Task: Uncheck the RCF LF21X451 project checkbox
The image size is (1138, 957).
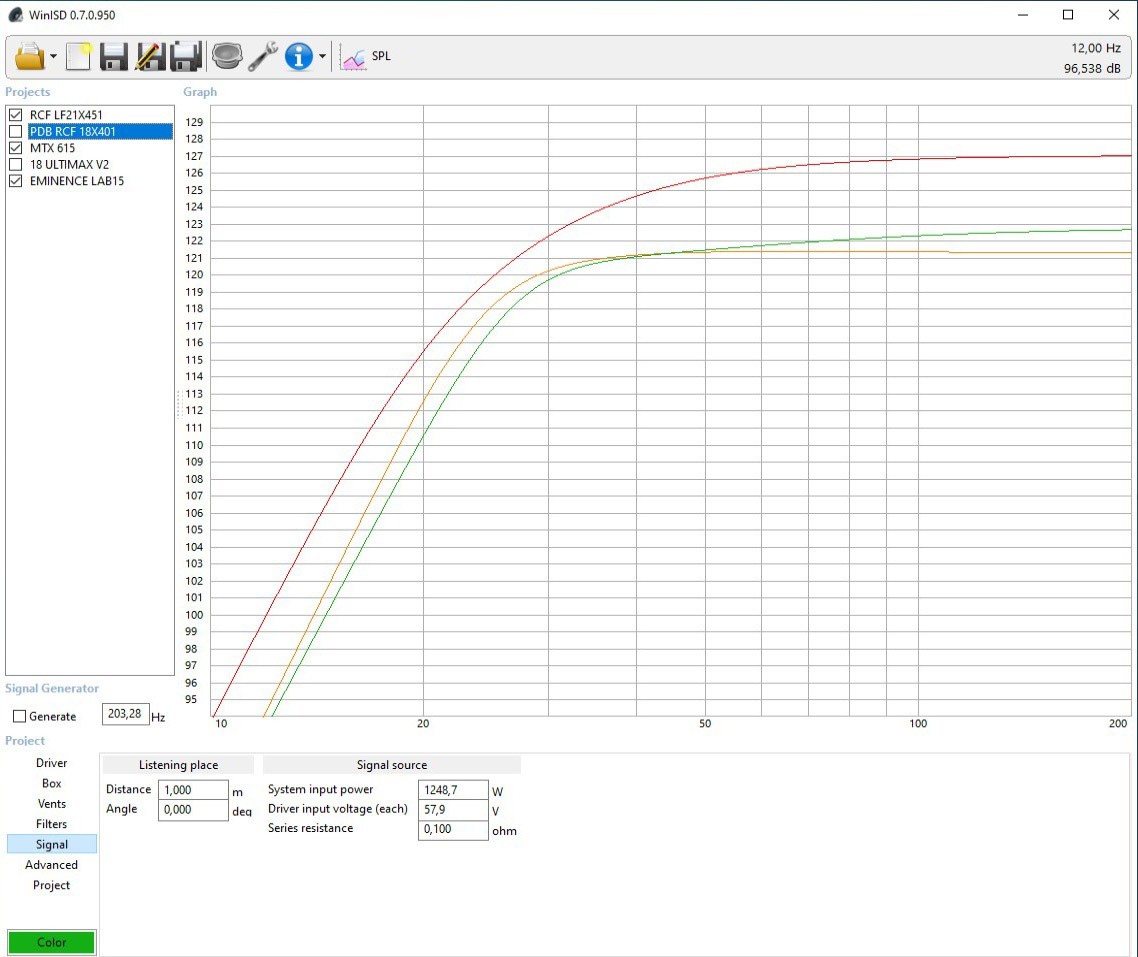Action: click(x=15, y=115)
